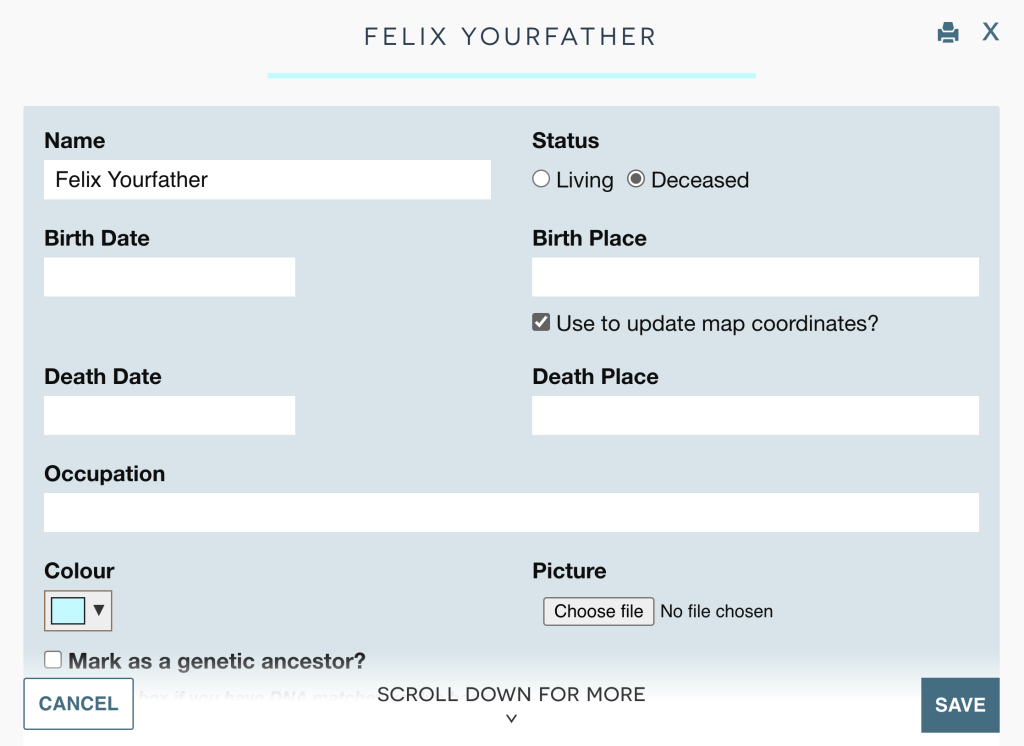The width and height of the screenshot is (1024, 746).
Task: Expand the scroll-down chevron at bottom
Action: (511, 718)
